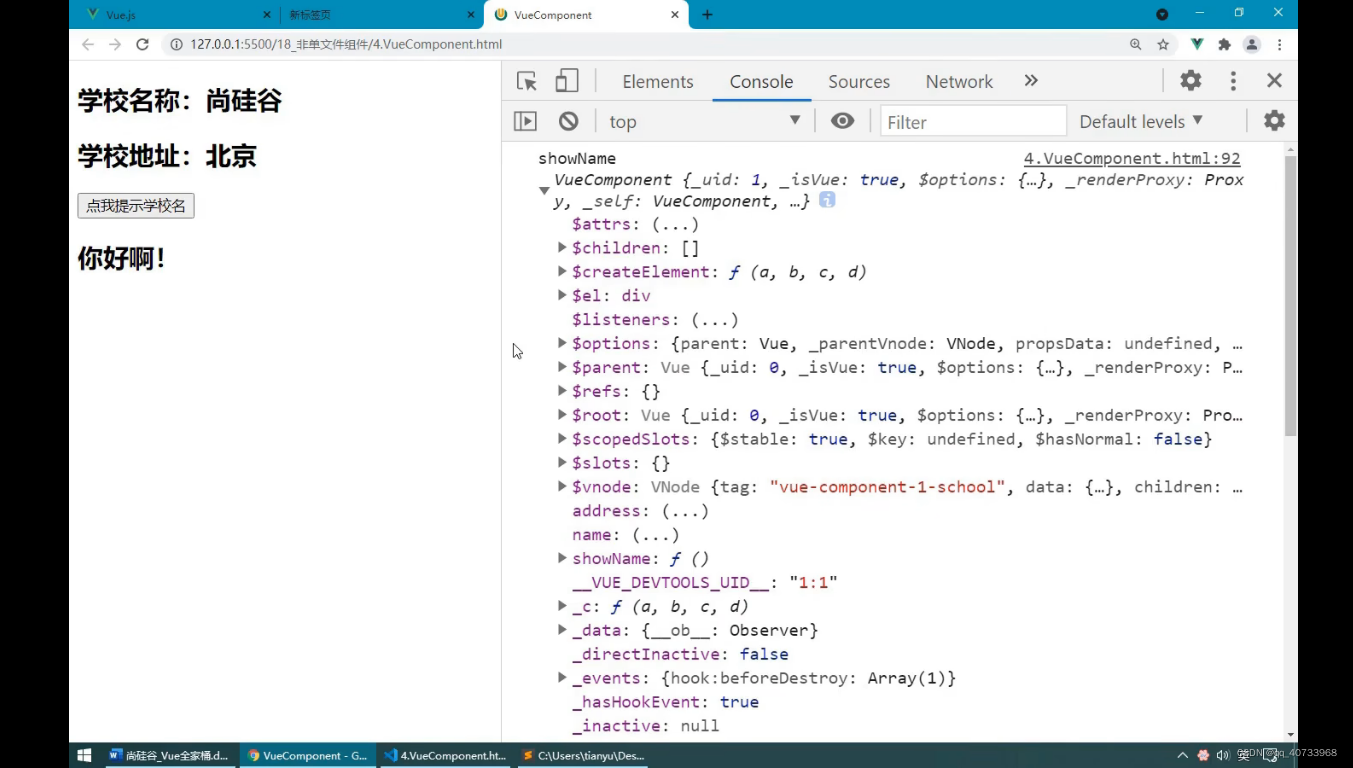Click the volume icon in system tray
The width and height of the screenshot is (1353, 768).
tap(1222, 755)
